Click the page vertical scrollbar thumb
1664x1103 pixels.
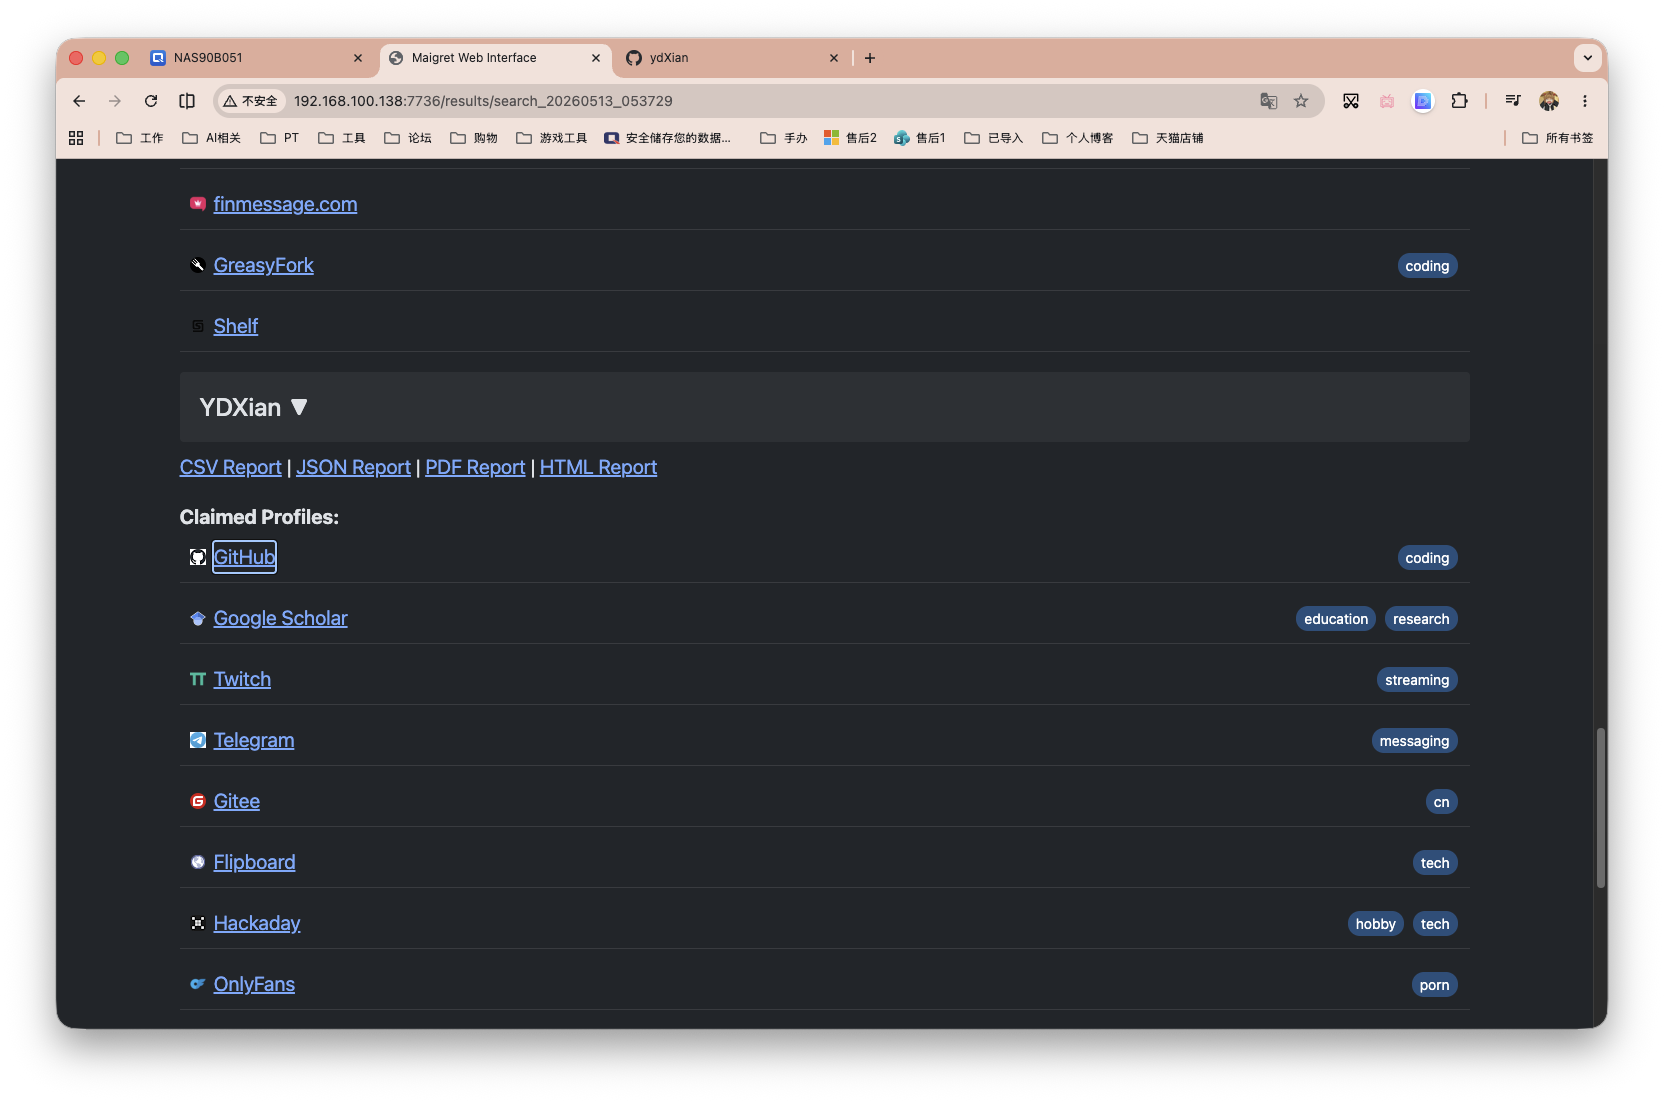1601,808
